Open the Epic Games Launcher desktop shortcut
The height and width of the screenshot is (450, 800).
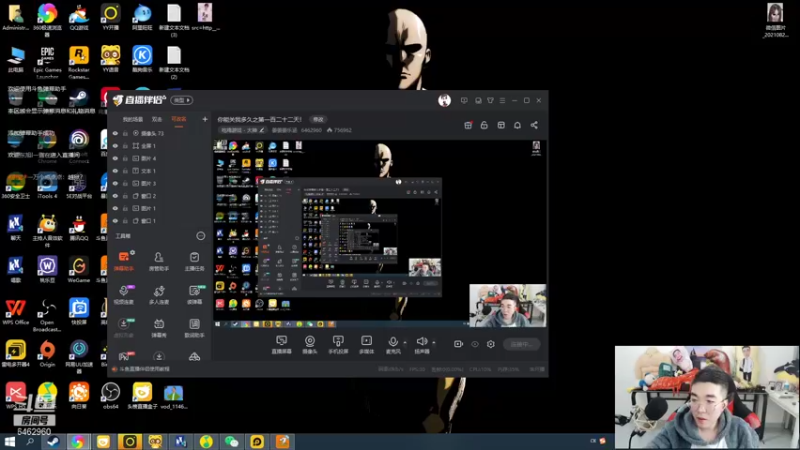point(47,62)
